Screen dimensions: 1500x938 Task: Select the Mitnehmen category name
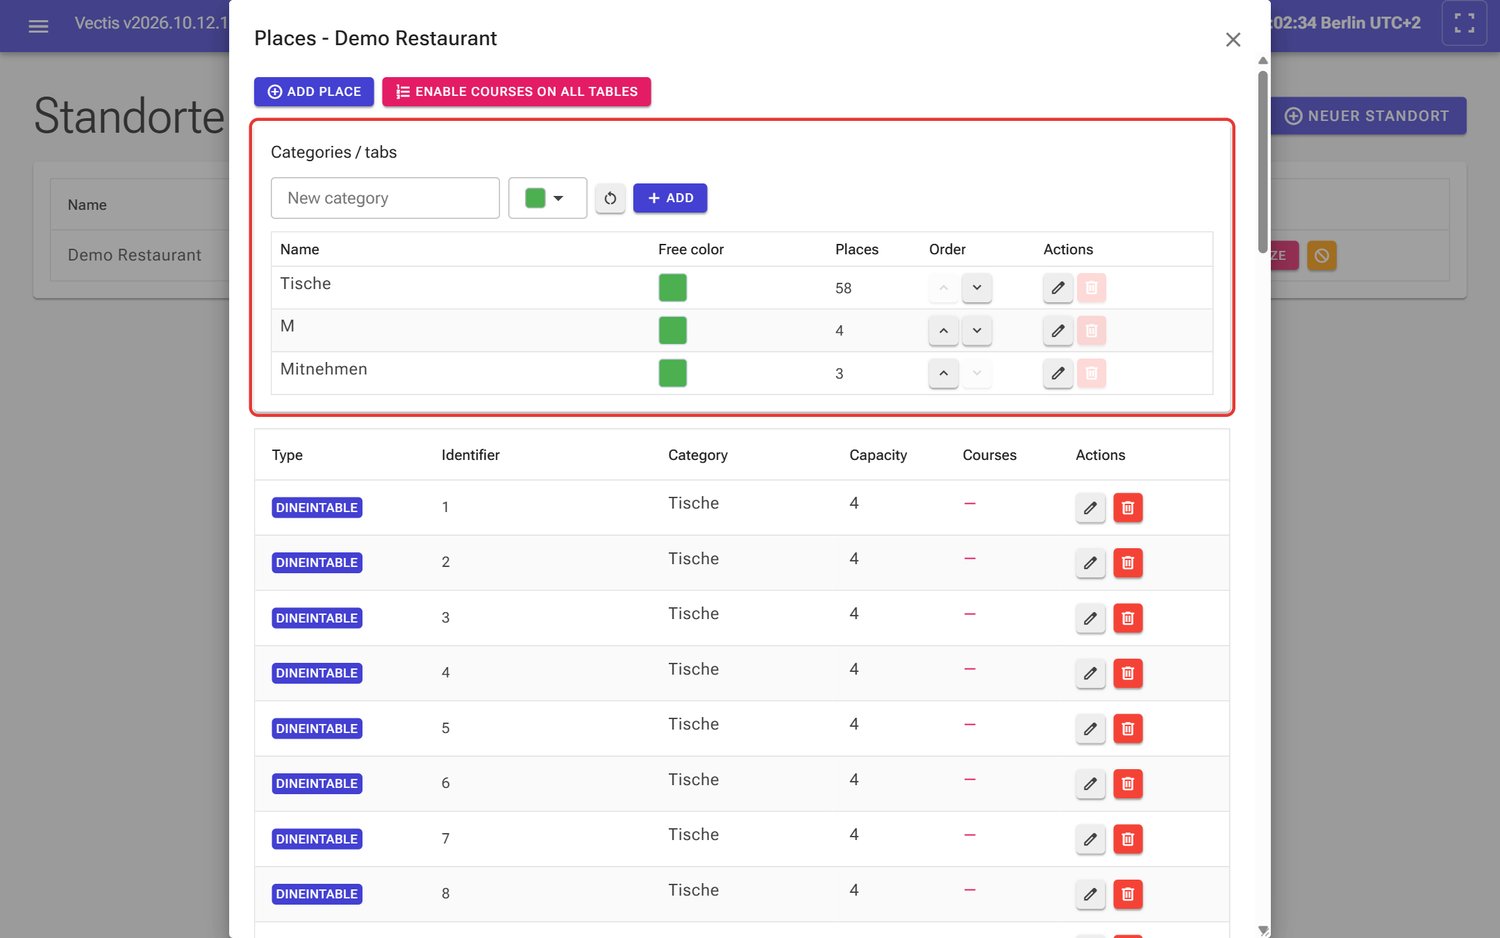(x=324, y=369)
